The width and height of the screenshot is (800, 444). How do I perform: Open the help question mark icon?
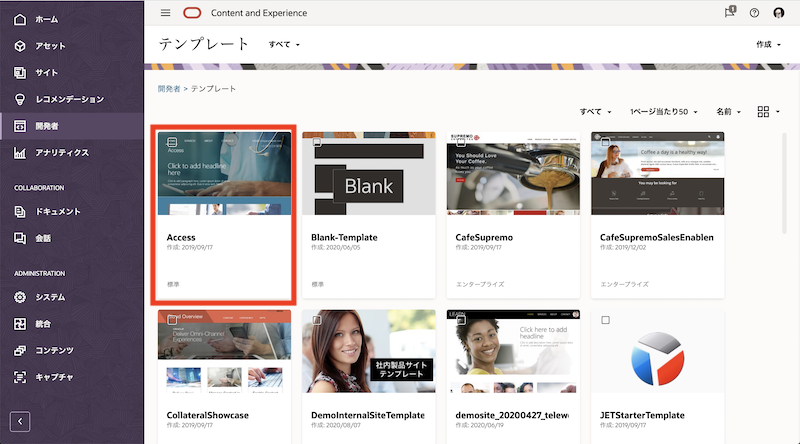click(755, 13)
